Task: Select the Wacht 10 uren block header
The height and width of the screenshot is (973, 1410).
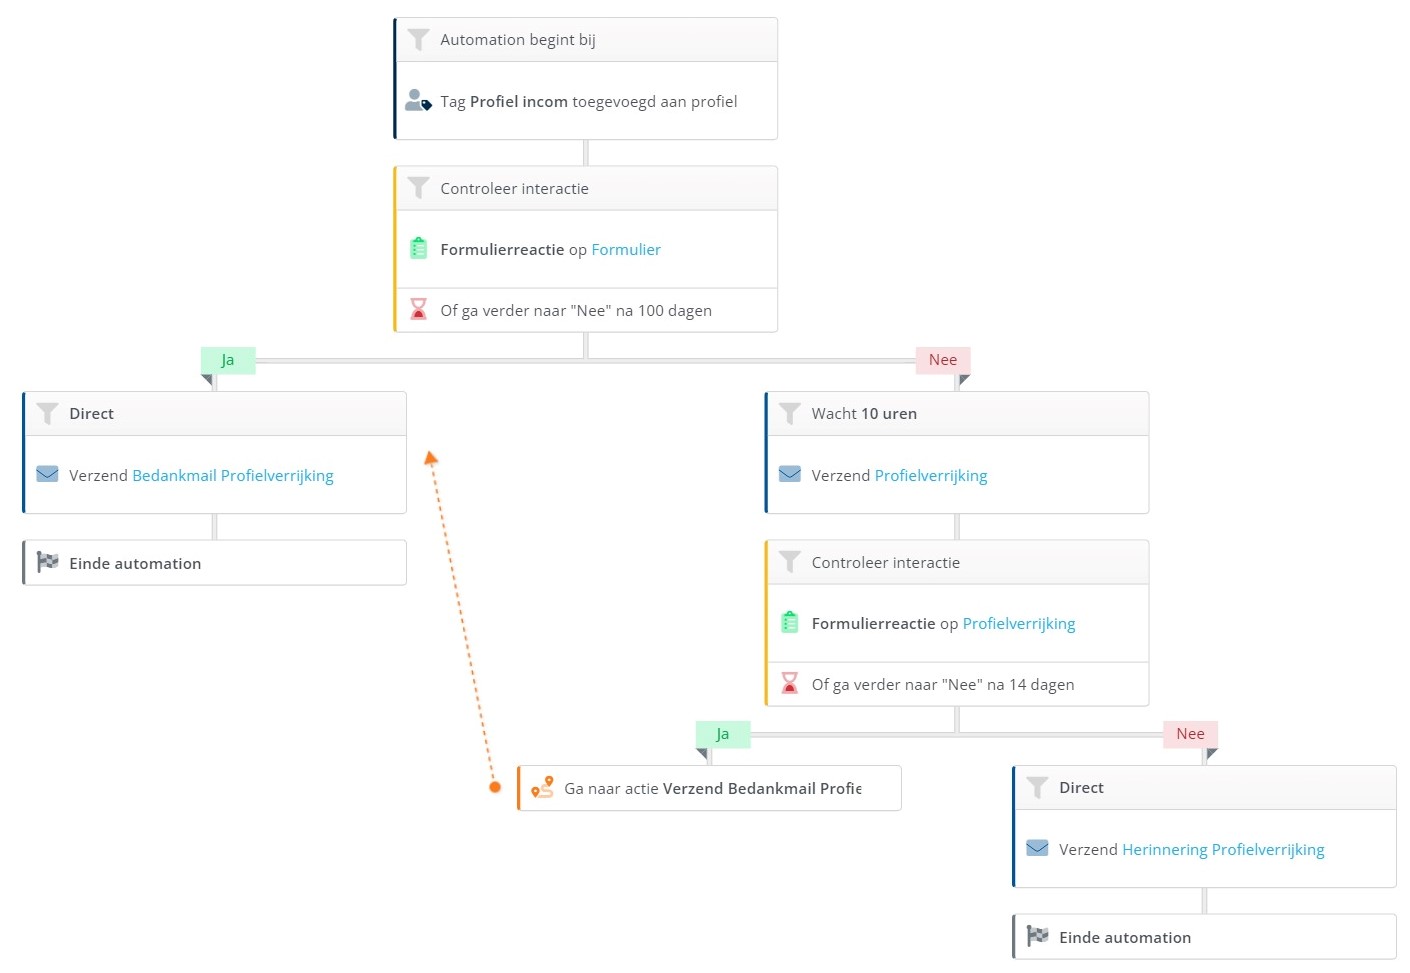Action: 957,414
